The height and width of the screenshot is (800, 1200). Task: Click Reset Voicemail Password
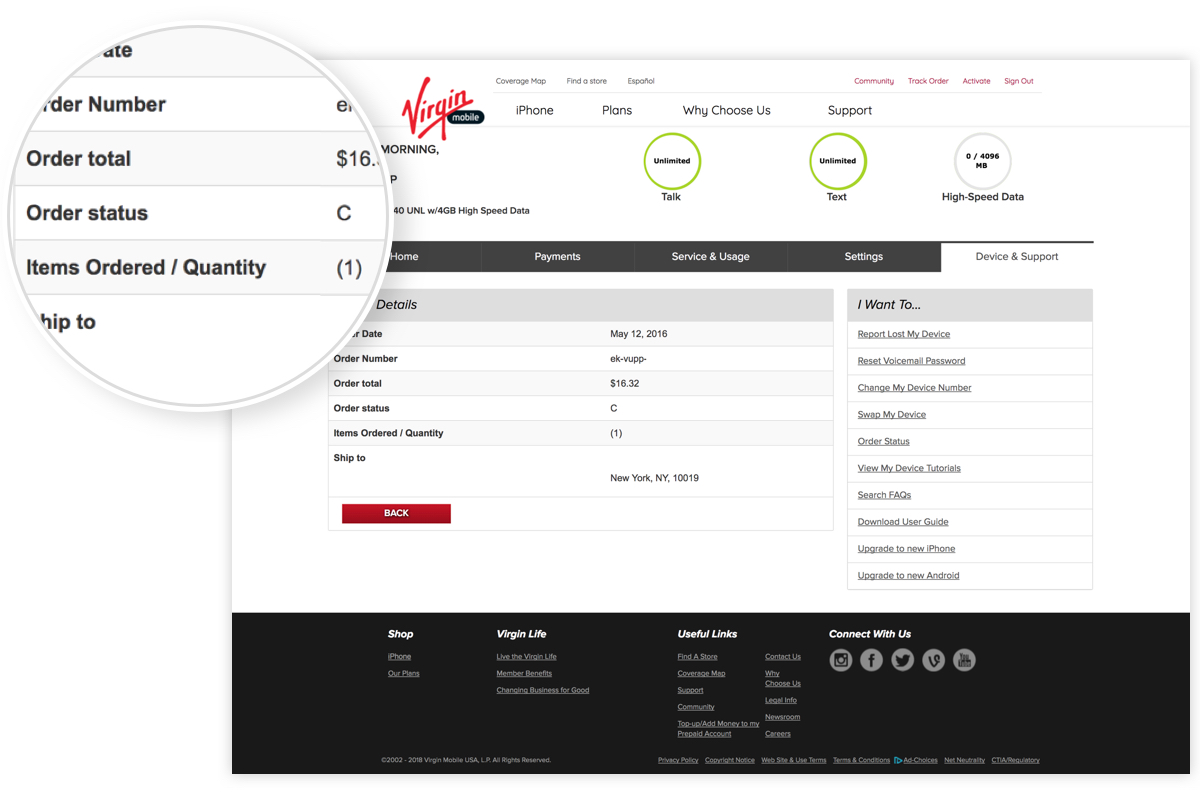pyautogui.click(x=911, y=361)
